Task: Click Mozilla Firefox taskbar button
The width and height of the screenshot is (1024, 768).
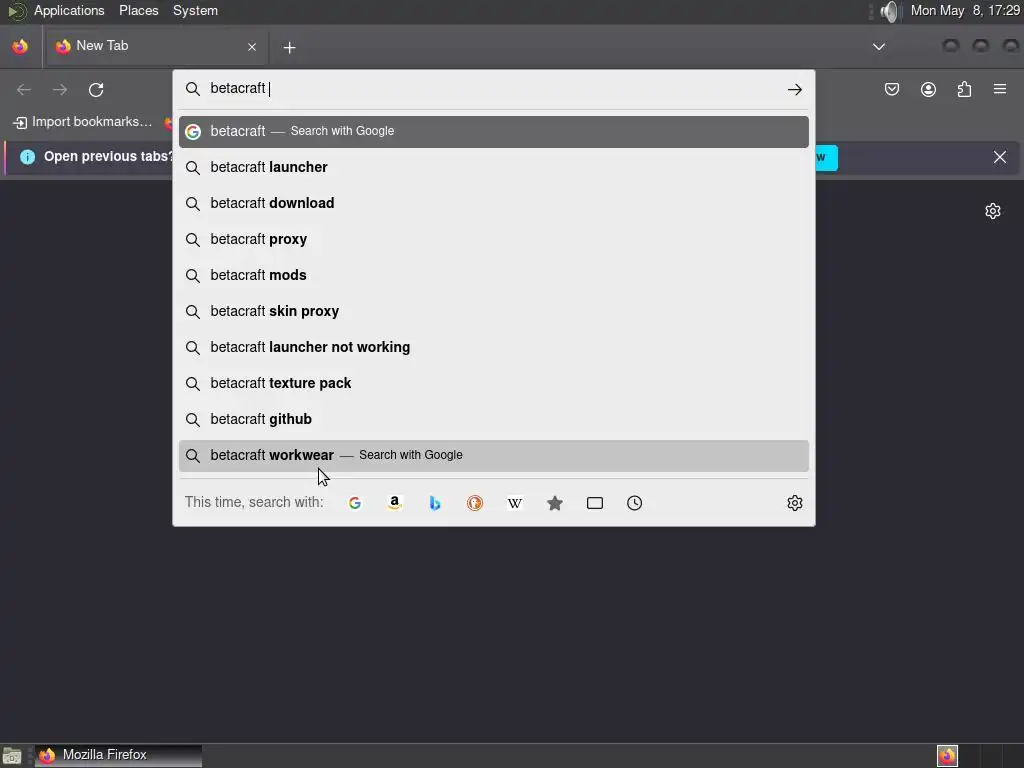Action: coord(118,756)
